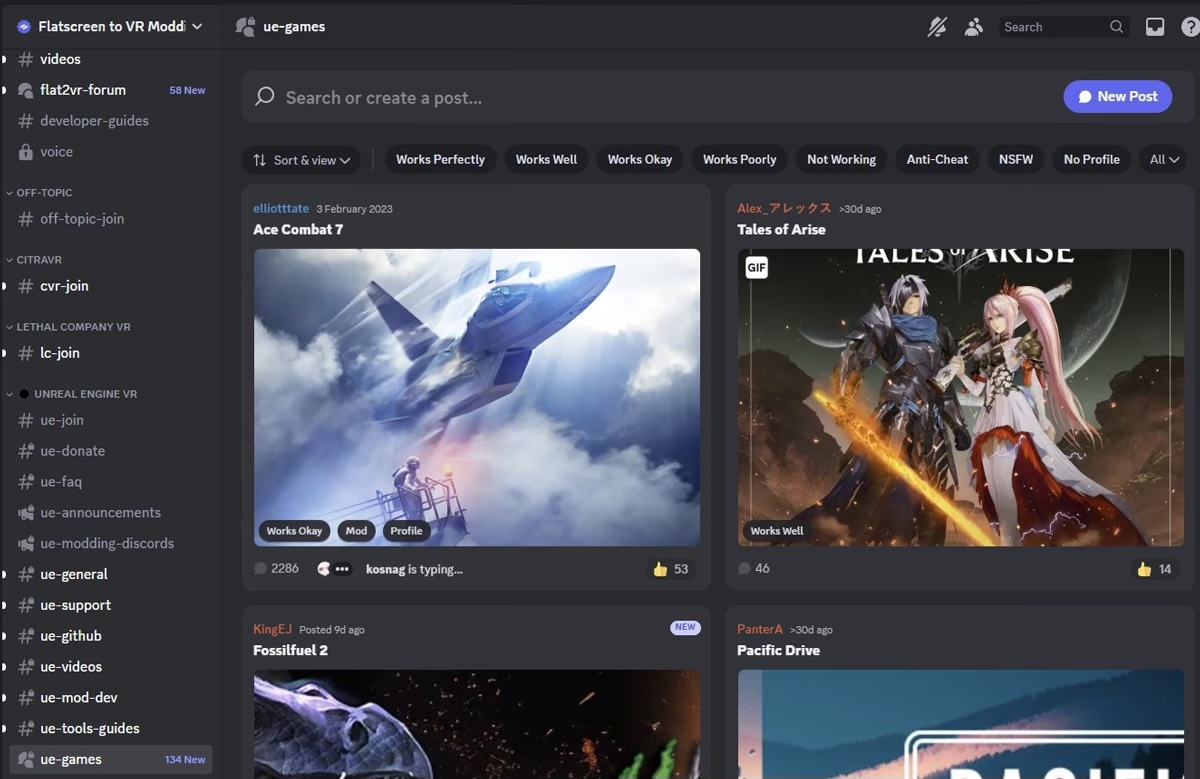The width and height of the screenshot is (1200, 779).
Task: Click the author name elliotttate
Action: [281, 209]
